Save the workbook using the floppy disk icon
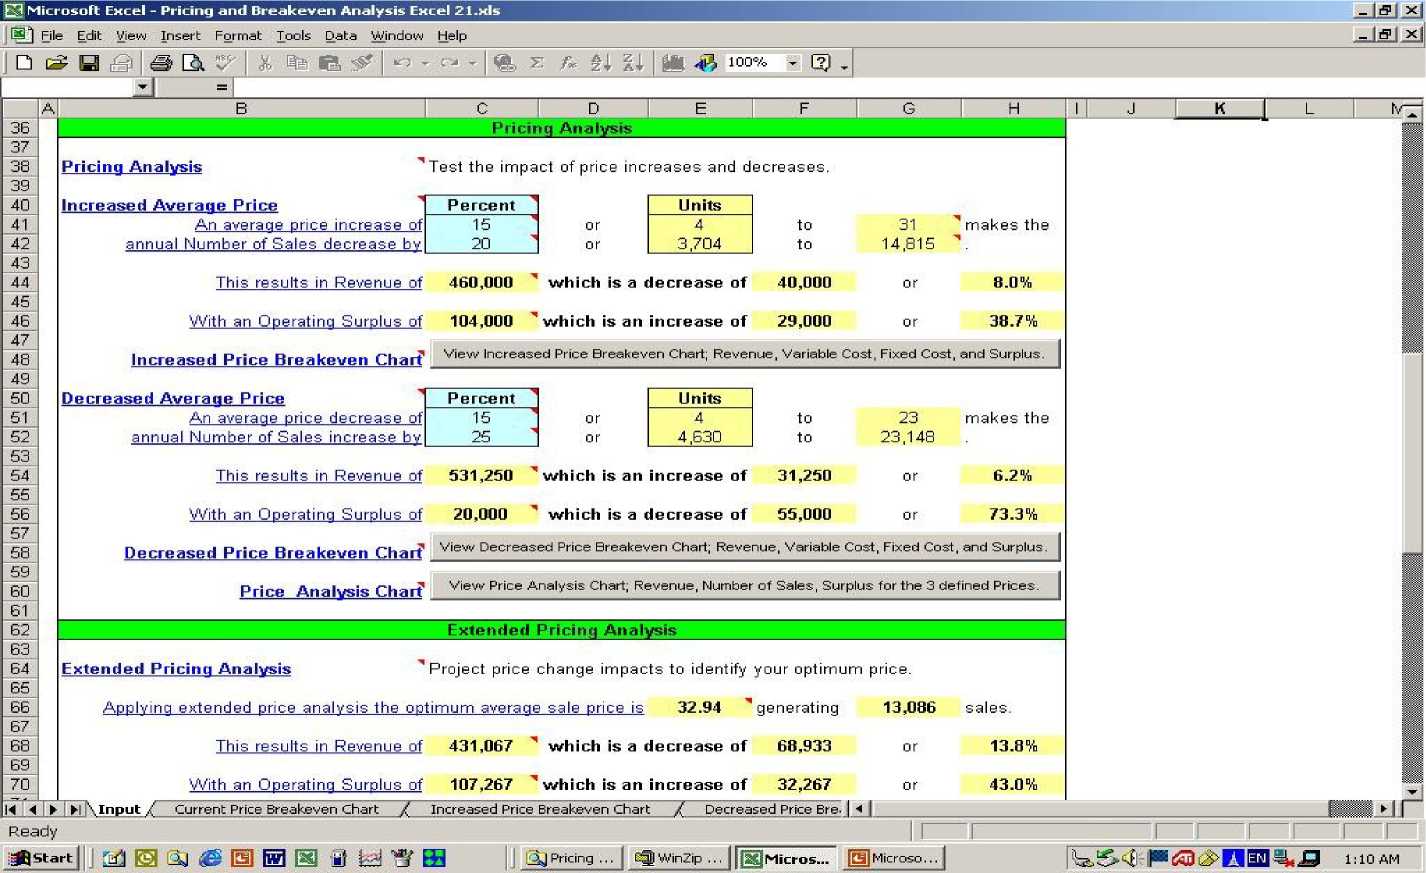 (89, 63)
